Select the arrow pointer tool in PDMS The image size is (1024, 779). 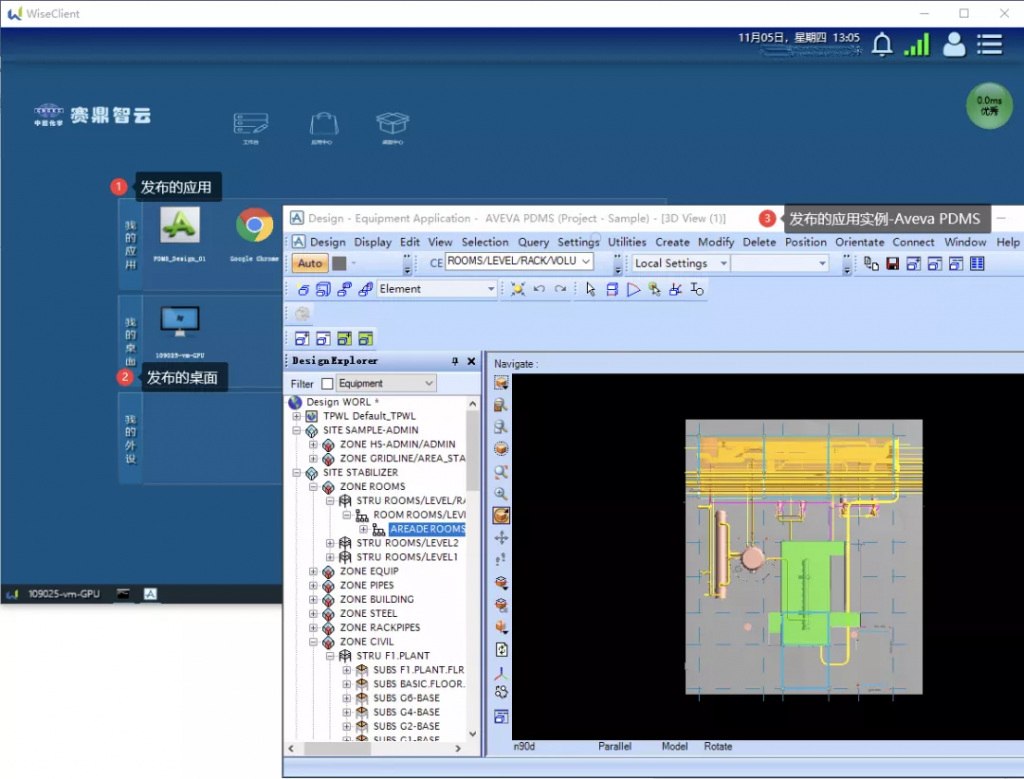click(590, 289)
